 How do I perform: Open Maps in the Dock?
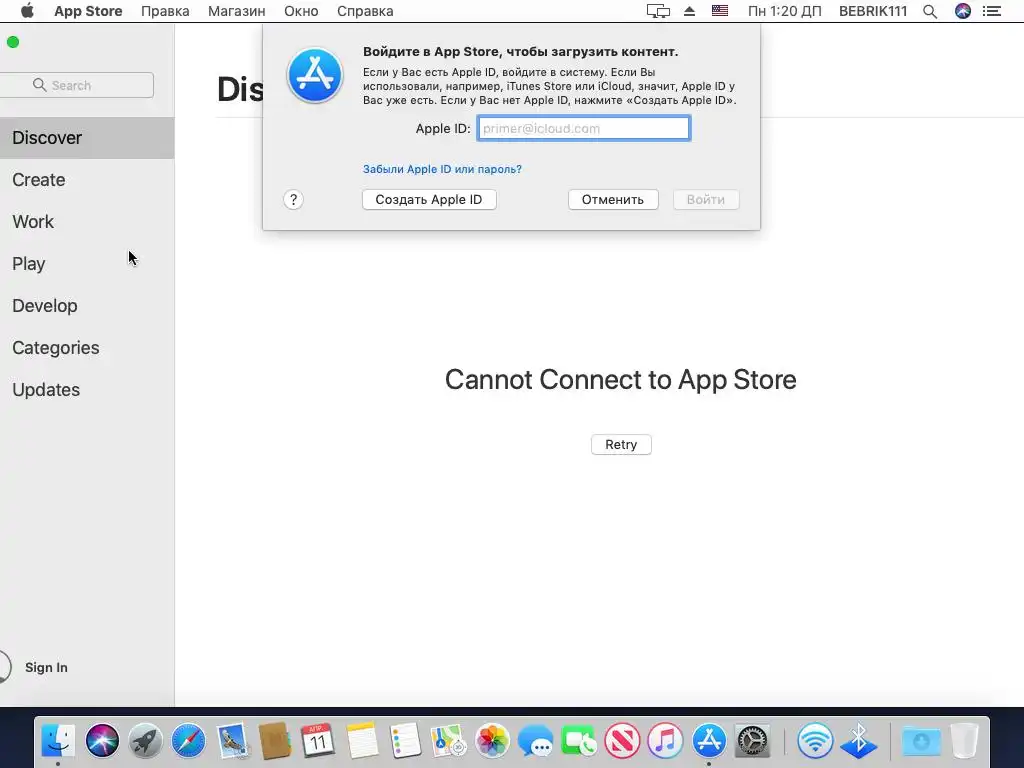[448, 741]
